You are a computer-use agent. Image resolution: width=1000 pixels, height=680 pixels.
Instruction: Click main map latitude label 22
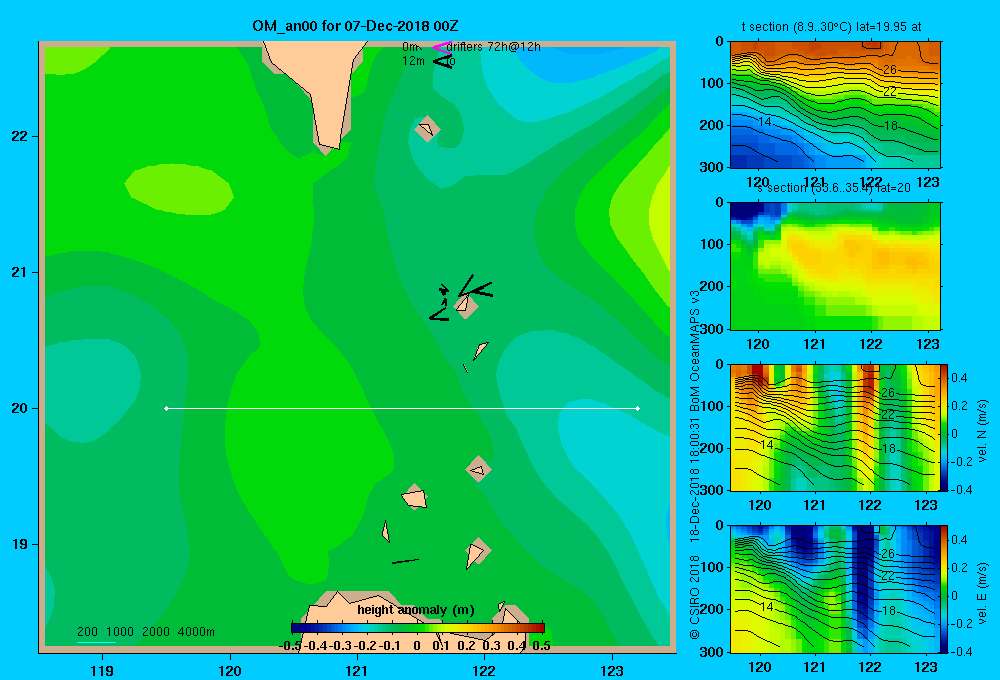coord(20,136)
